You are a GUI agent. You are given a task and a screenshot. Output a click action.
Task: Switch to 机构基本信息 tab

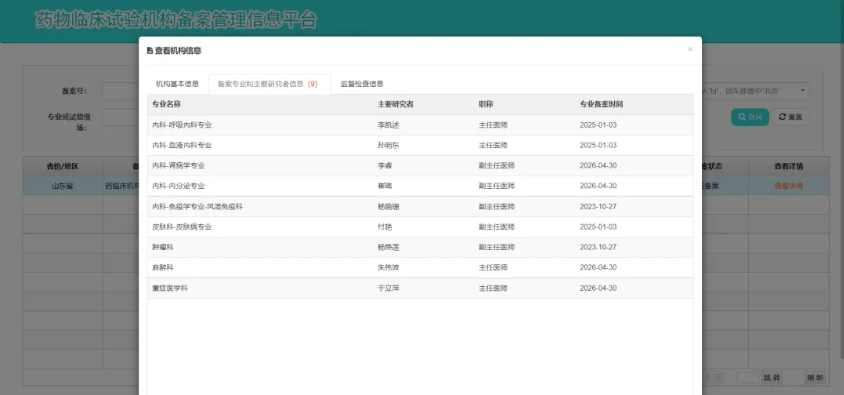click(x=178, y=84)
